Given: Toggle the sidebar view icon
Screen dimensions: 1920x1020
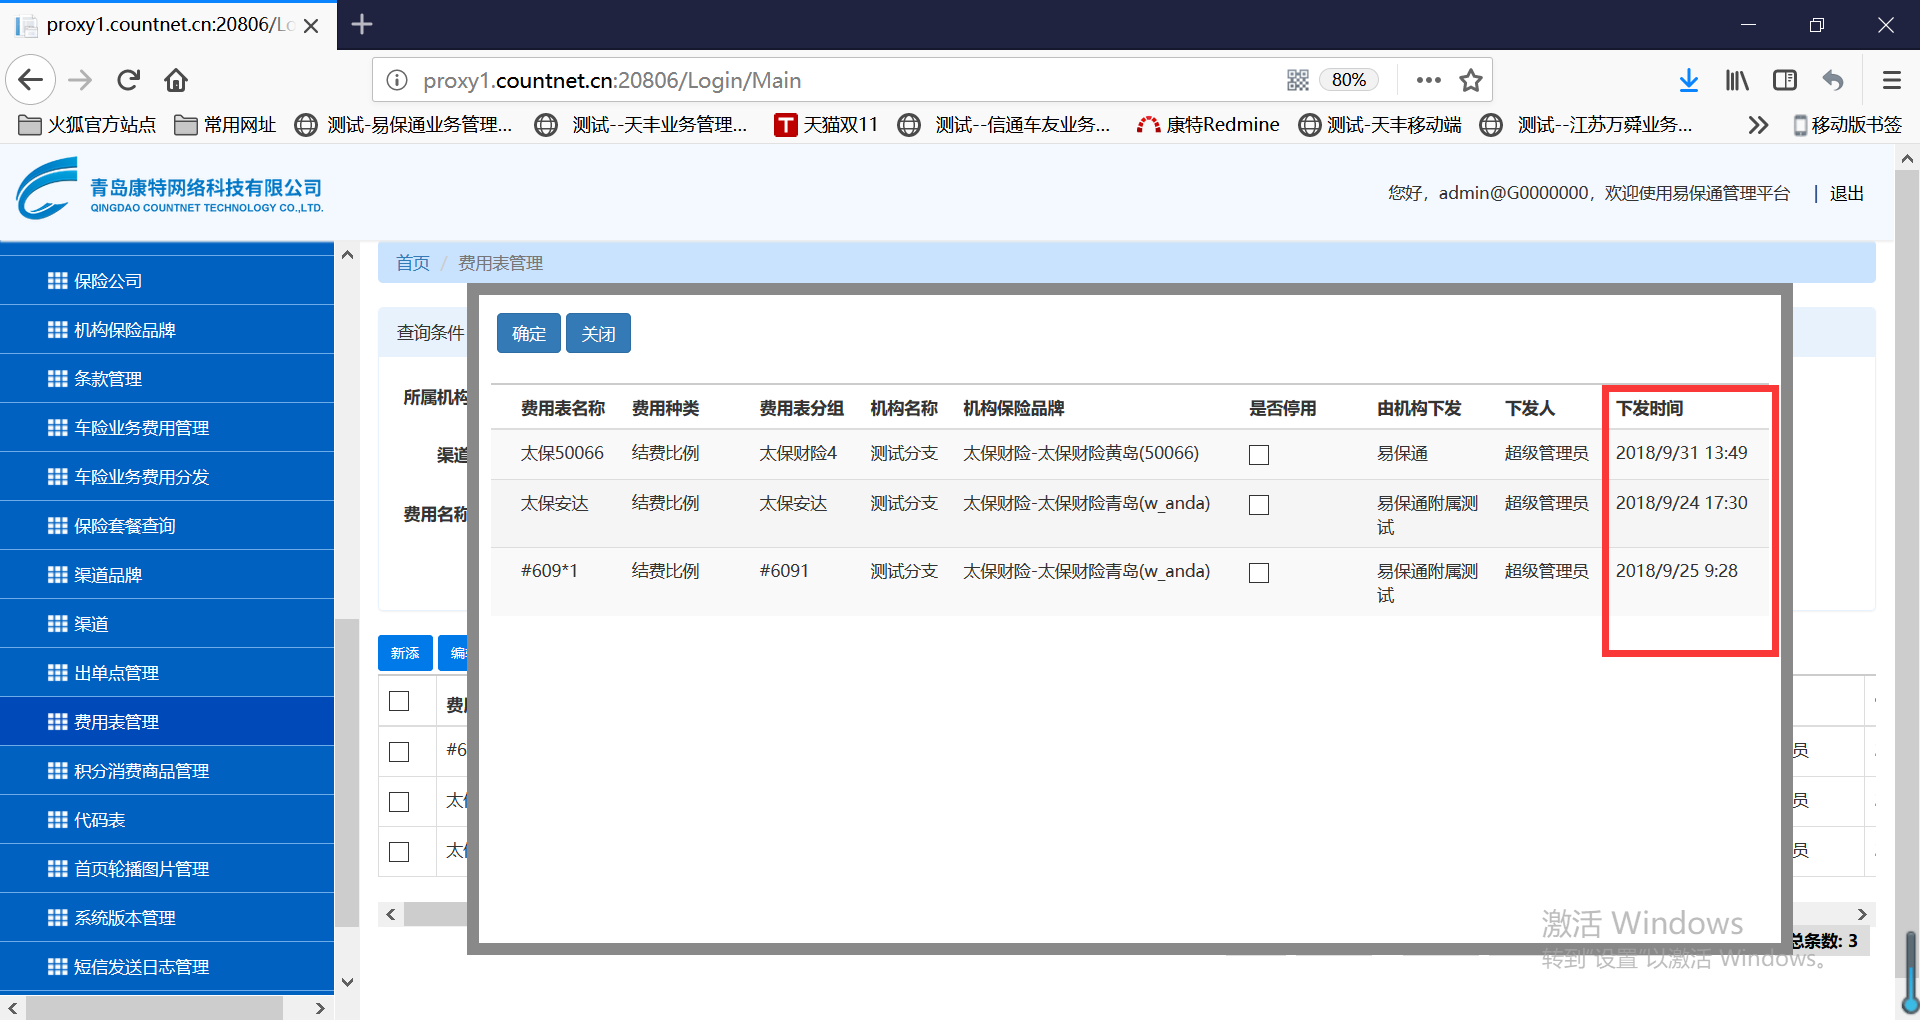Looking at the screenshot, I should point(1785,80).
